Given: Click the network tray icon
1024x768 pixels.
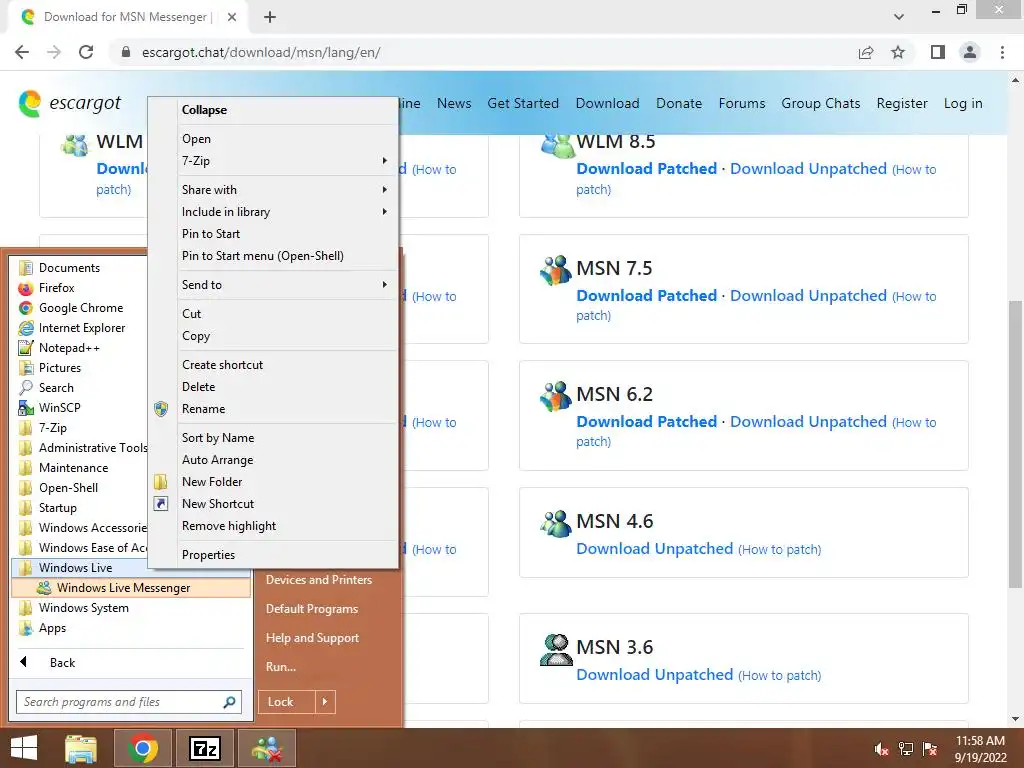Looking at the screenshot, I should 906,749.
